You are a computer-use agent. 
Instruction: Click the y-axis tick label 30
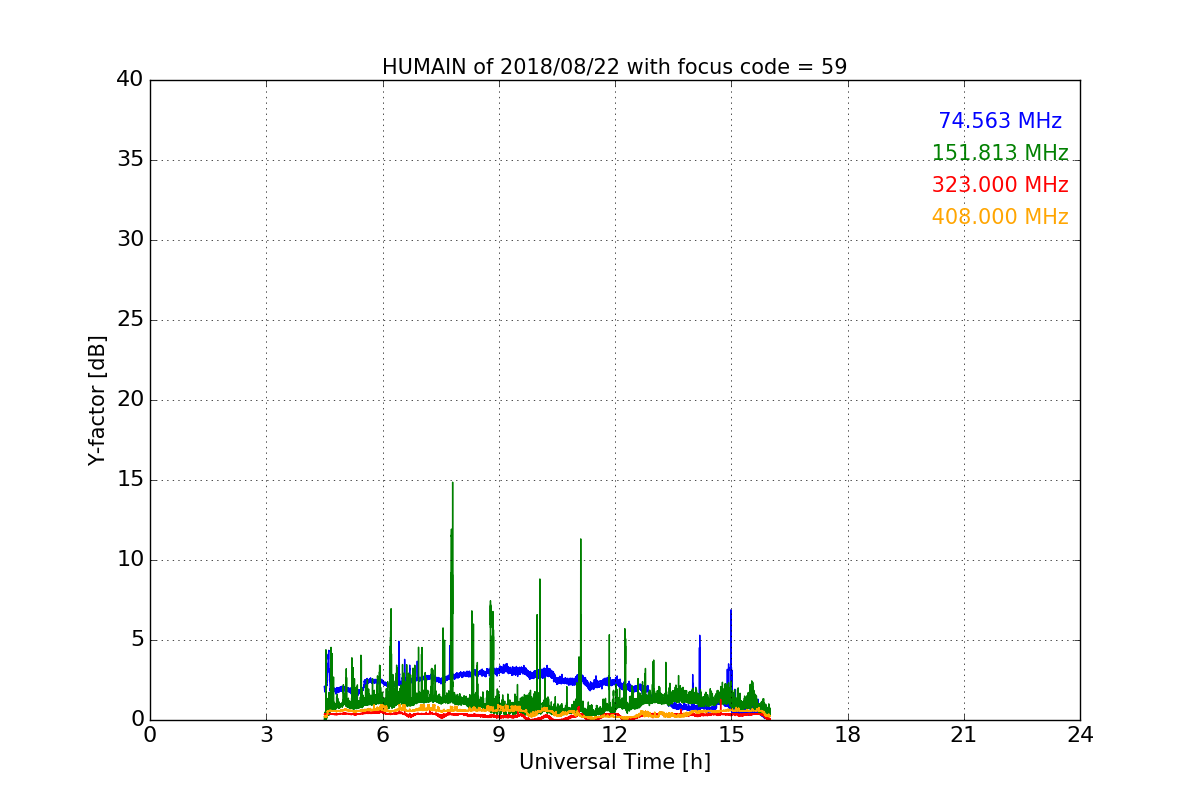click(x=130, y=240)
